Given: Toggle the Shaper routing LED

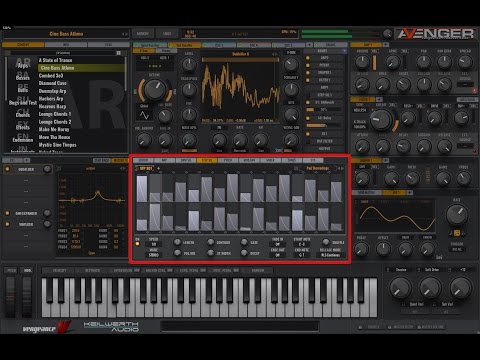Looking at the screenshot, I should tap(308, 72).
